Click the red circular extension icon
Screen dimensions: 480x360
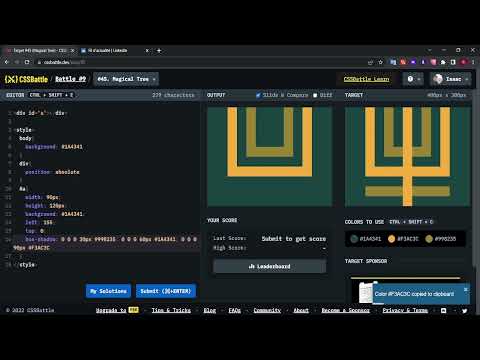point(463,62)
